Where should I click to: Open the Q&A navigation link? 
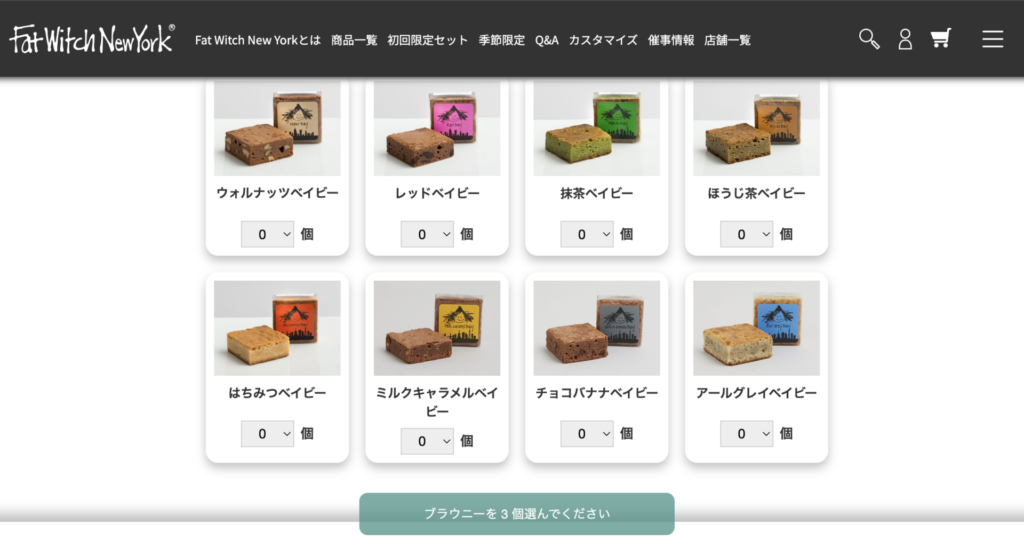coord(547,40)
